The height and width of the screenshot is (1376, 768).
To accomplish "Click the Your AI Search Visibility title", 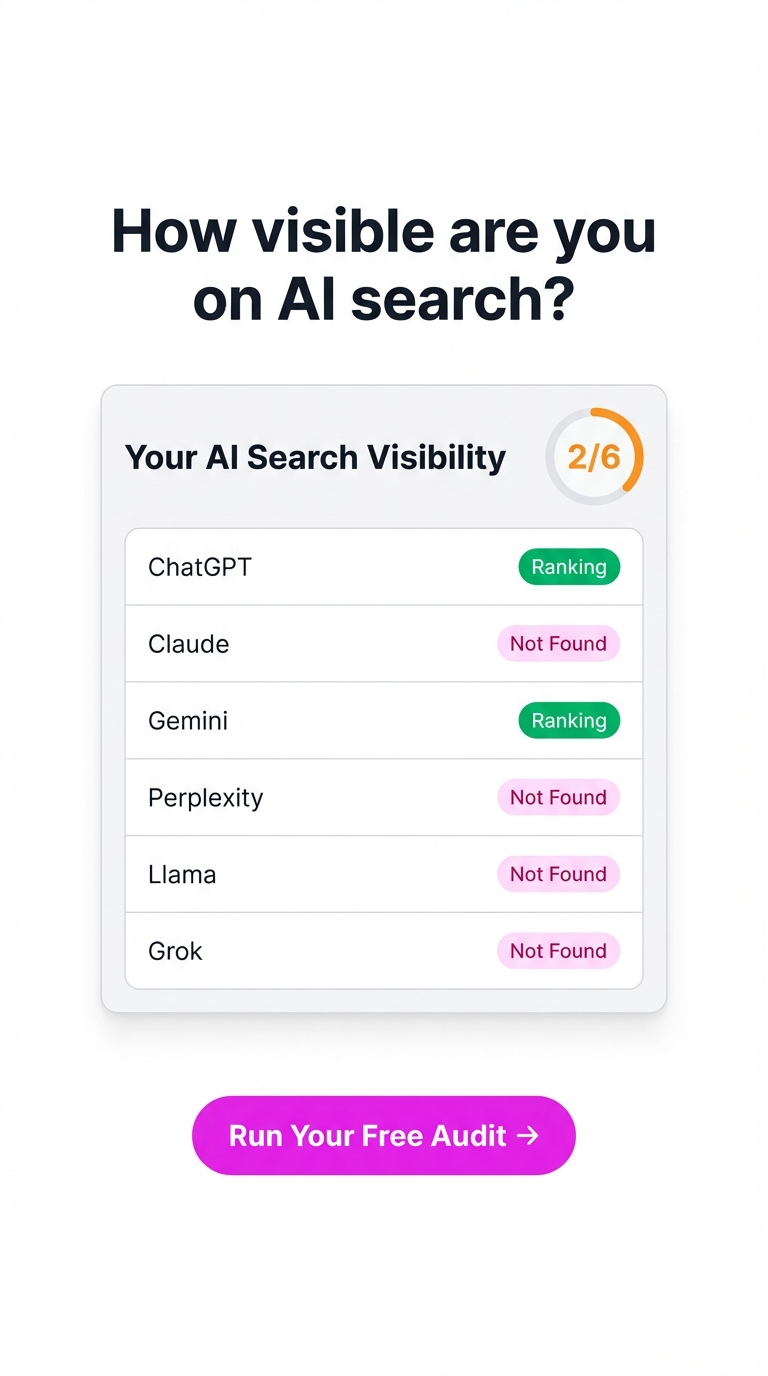I will point(315,457).
